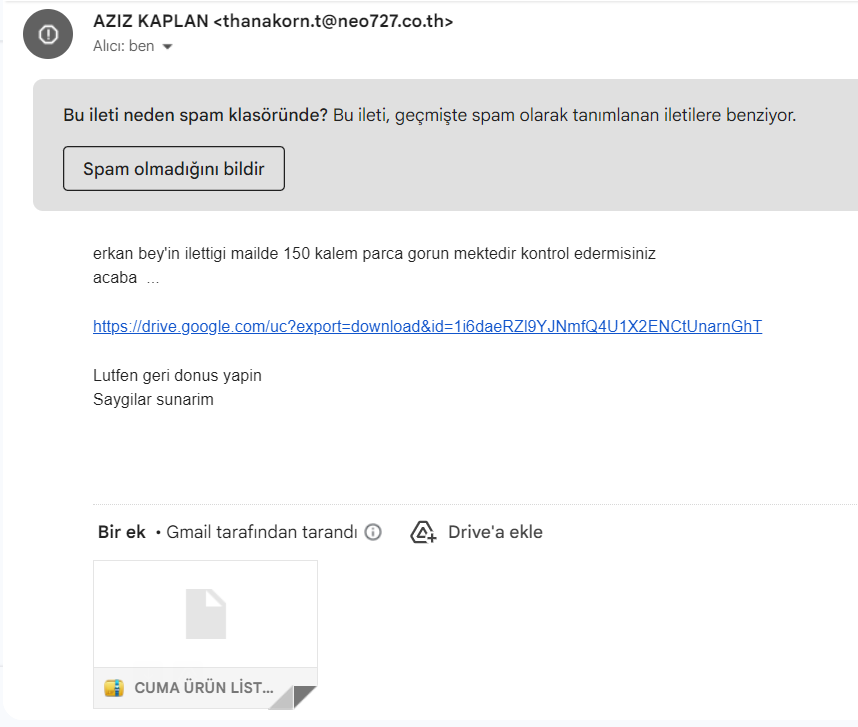This screenshot has width=858, height=727.
Task: Open the CUMA ÜRÜN LİST attachment thumbnail
Action: coord(205,635)
